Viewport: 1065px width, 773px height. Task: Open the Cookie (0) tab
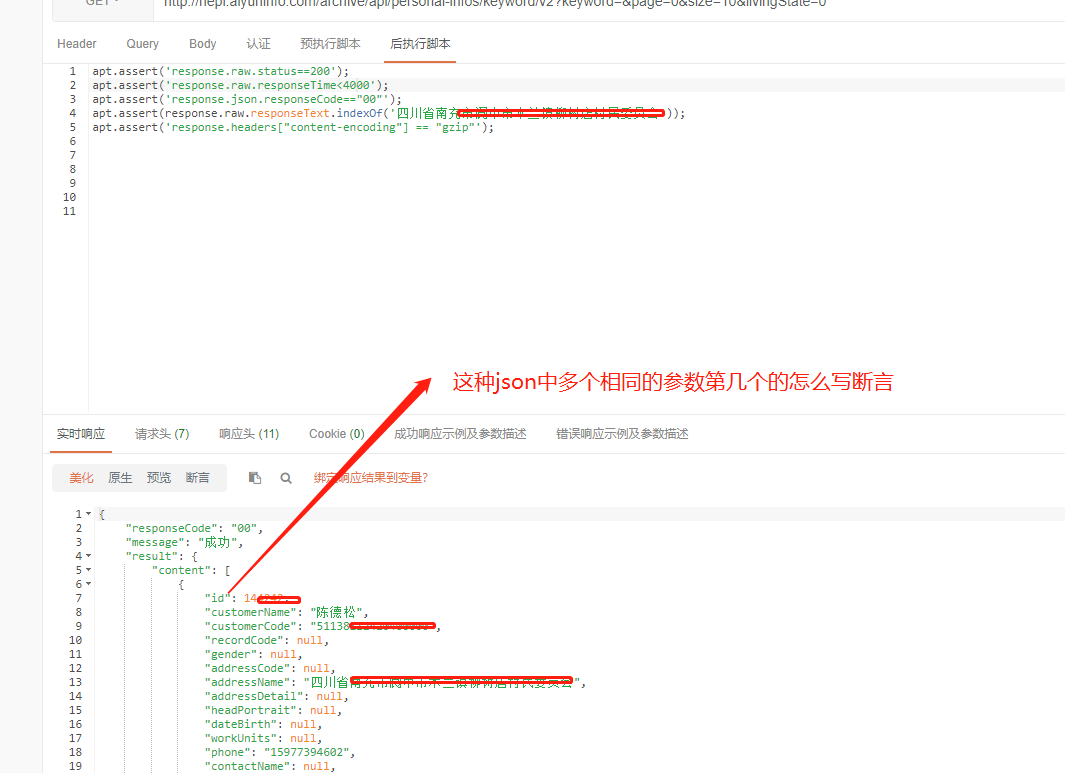coord(337,434)
